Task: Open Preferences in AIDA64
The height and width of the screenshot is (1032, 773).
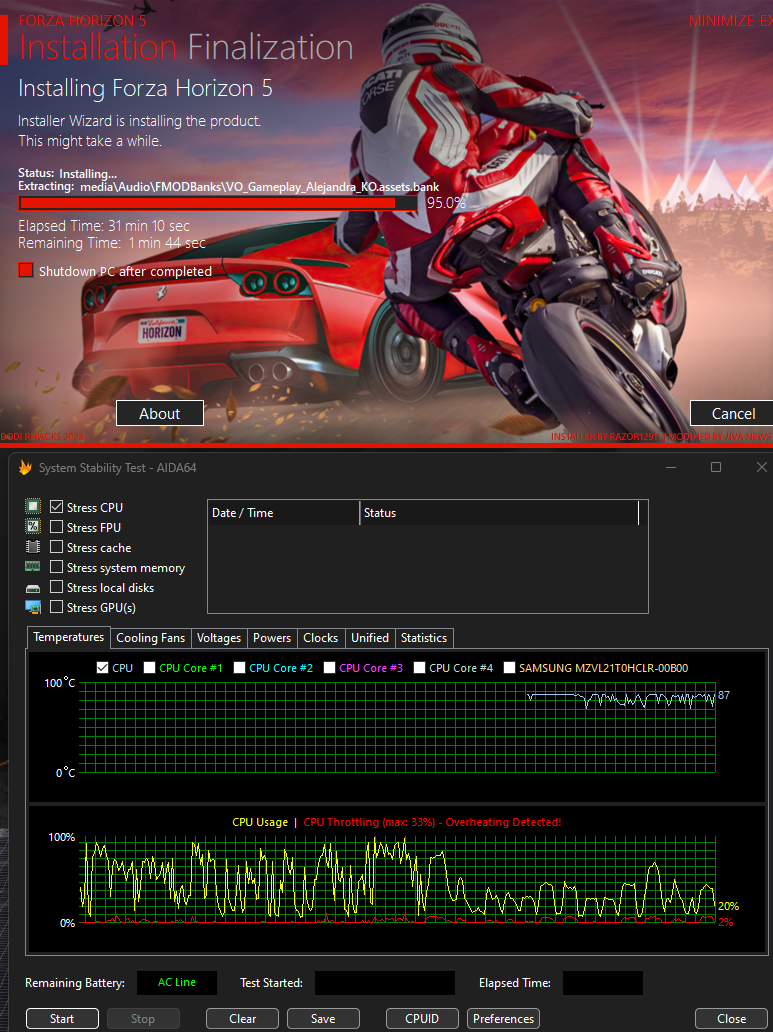Action: [x=503, y=1018]
